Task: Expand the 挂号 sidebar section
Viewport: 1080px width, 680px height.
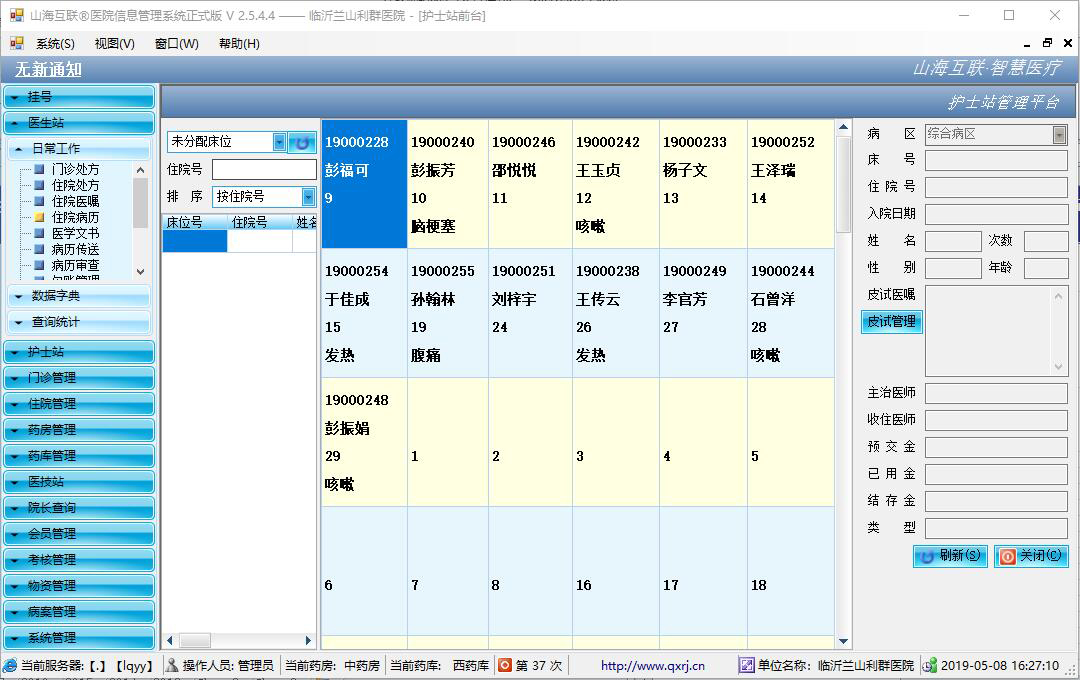Action: [79, 97]
